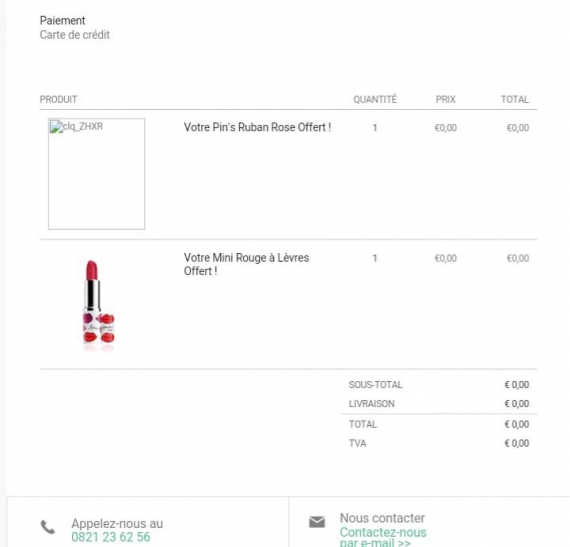Click the Nous contacter heading
The width and height of the screenshot is (570, 547).
click(382, 518)
